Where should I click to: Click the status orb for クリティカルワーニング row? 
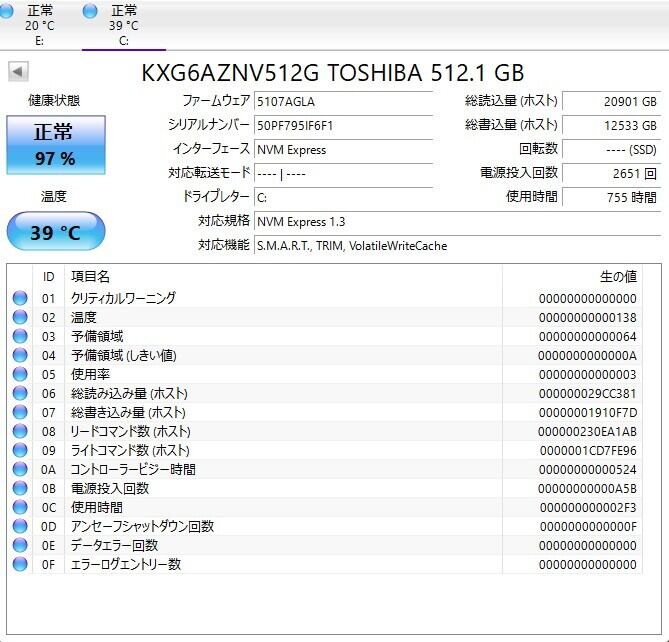20,298
